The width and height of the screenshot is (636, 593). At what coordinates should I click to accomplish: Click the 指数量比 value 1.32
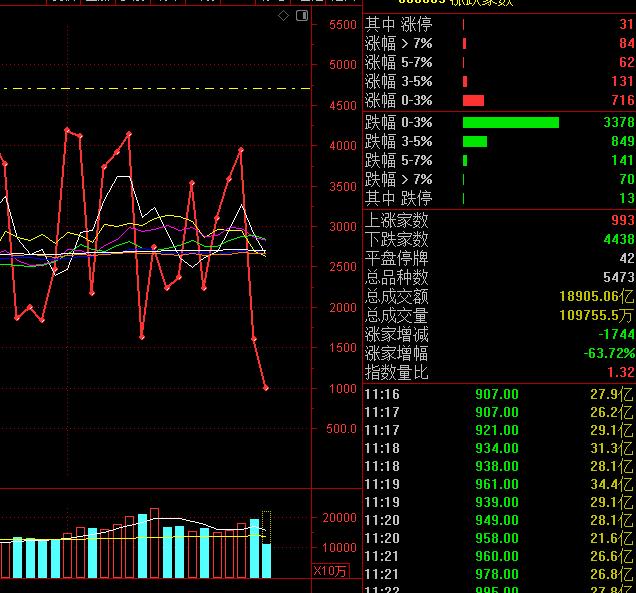point(621,372)
